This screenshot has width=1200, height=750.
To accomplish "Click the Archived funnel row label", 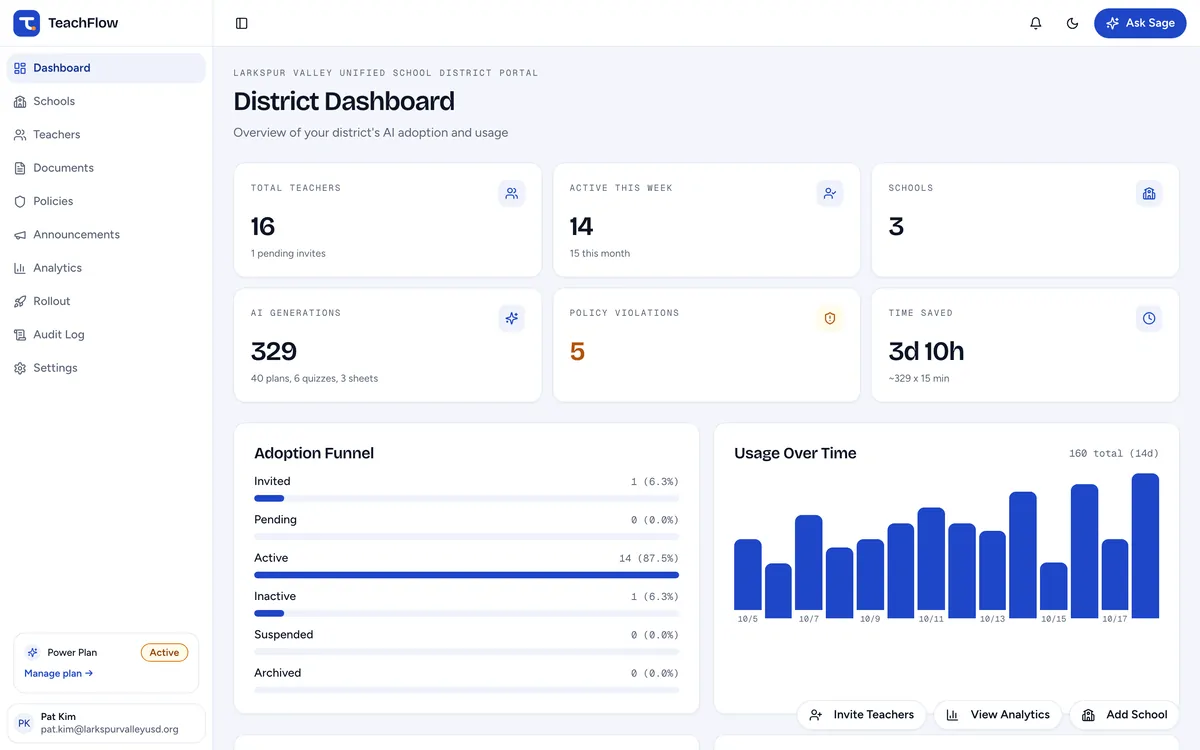I will pyautogui.click(x=278, y=673).
